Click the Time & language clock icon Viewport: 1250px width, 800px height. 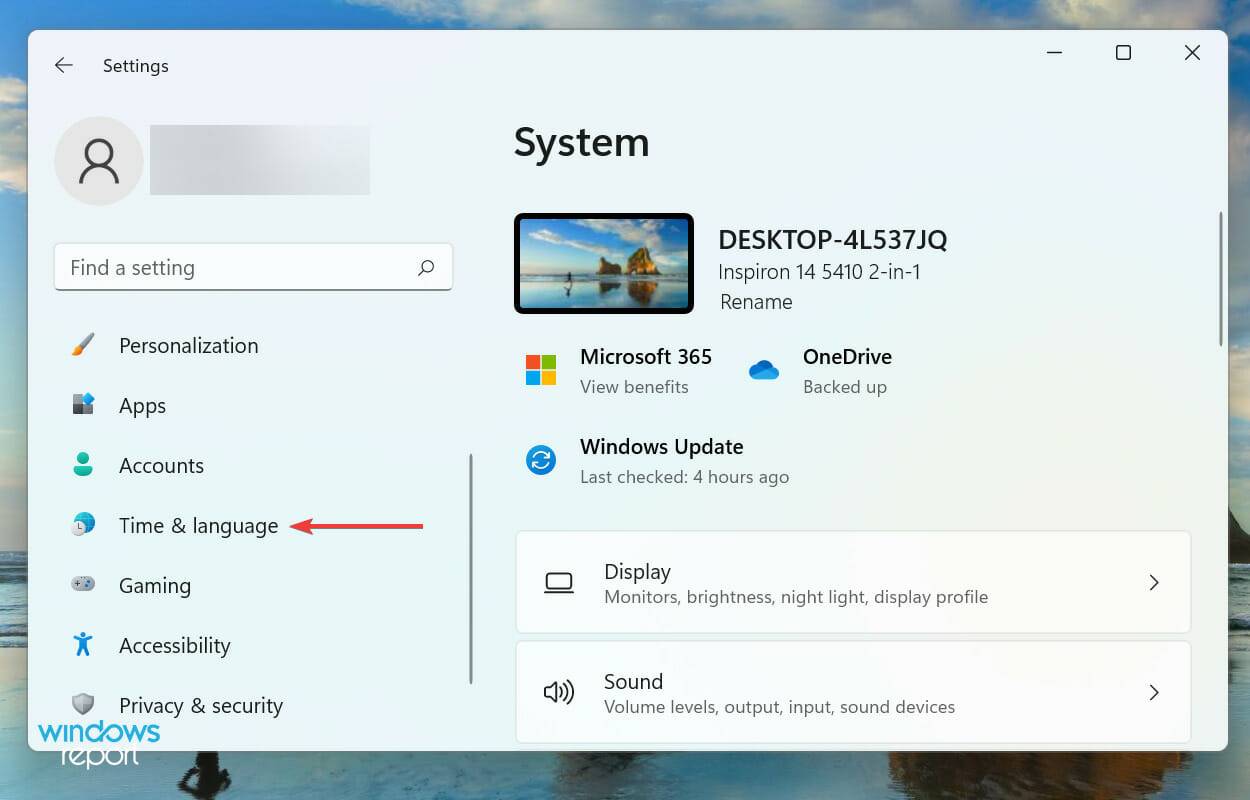[82, 525]
